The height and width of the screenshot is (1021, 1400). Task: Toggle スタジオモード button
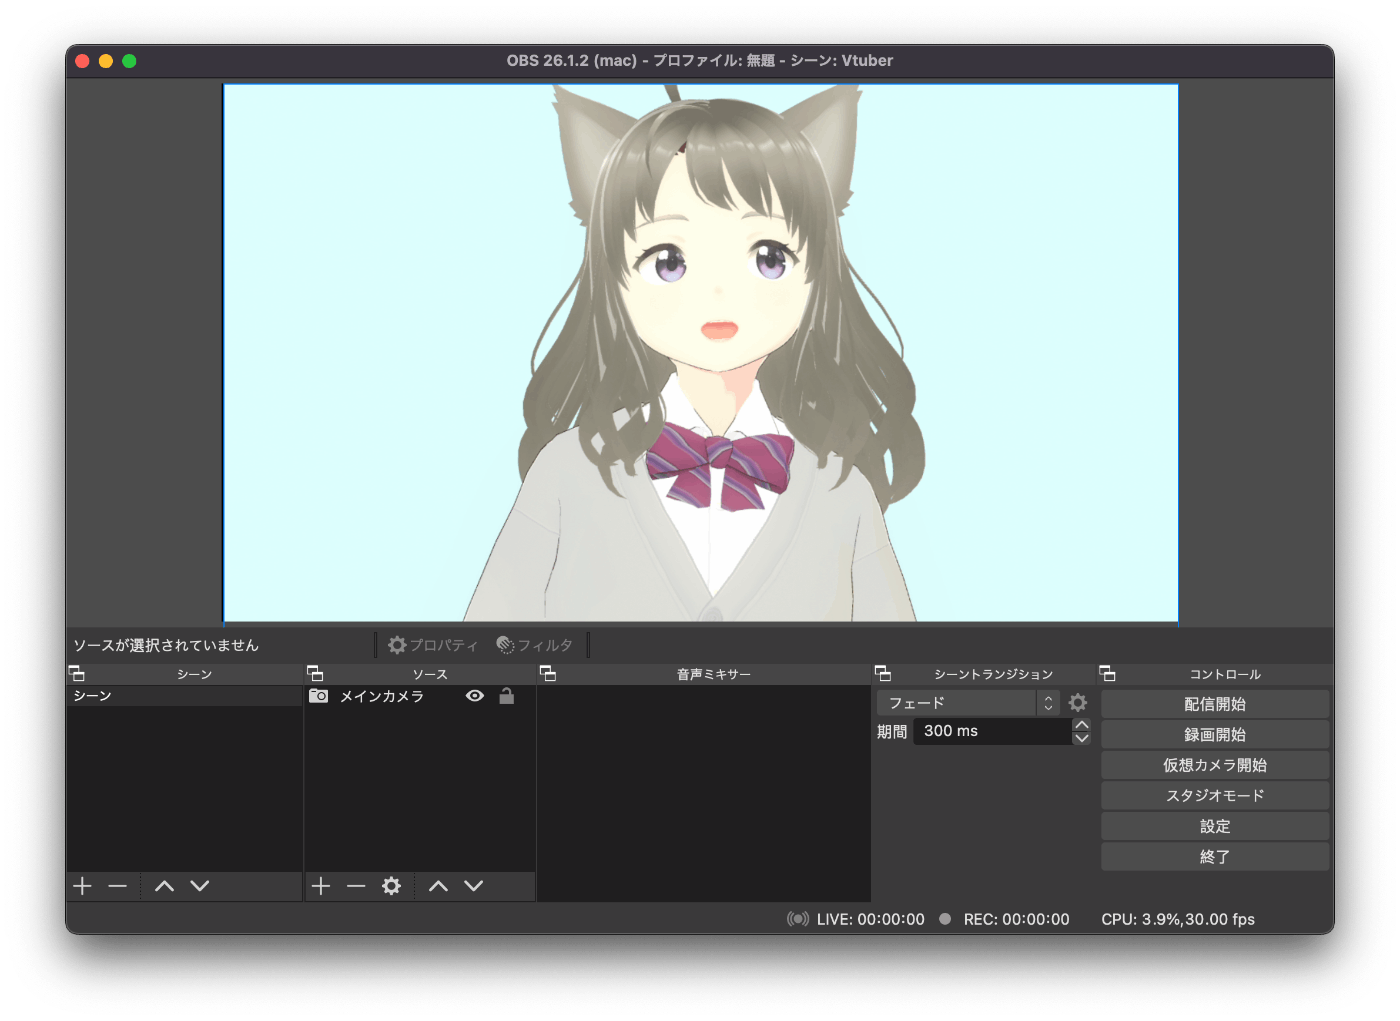(1215, 796)
